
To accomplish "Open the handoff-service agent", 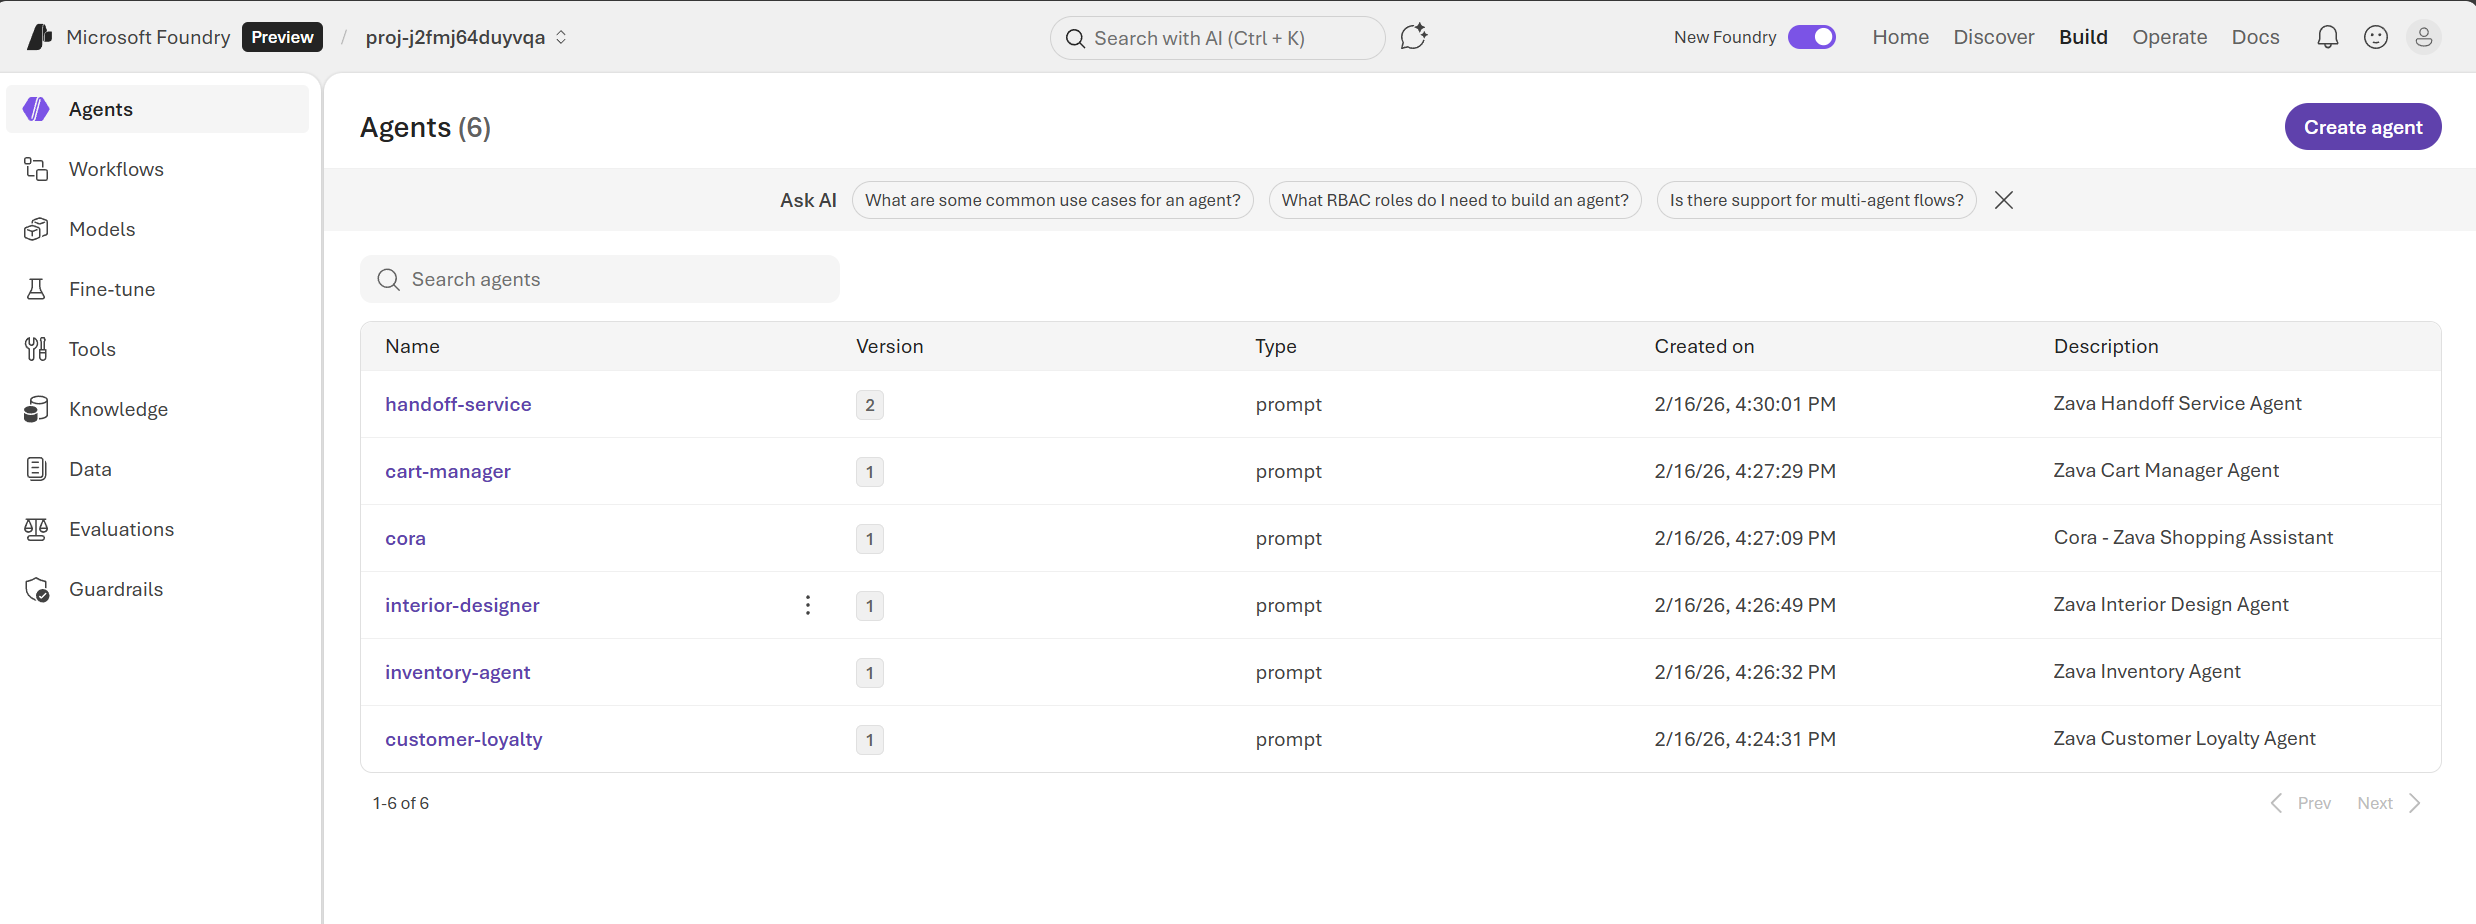I will pyautogui.click(x=458, y=404).
